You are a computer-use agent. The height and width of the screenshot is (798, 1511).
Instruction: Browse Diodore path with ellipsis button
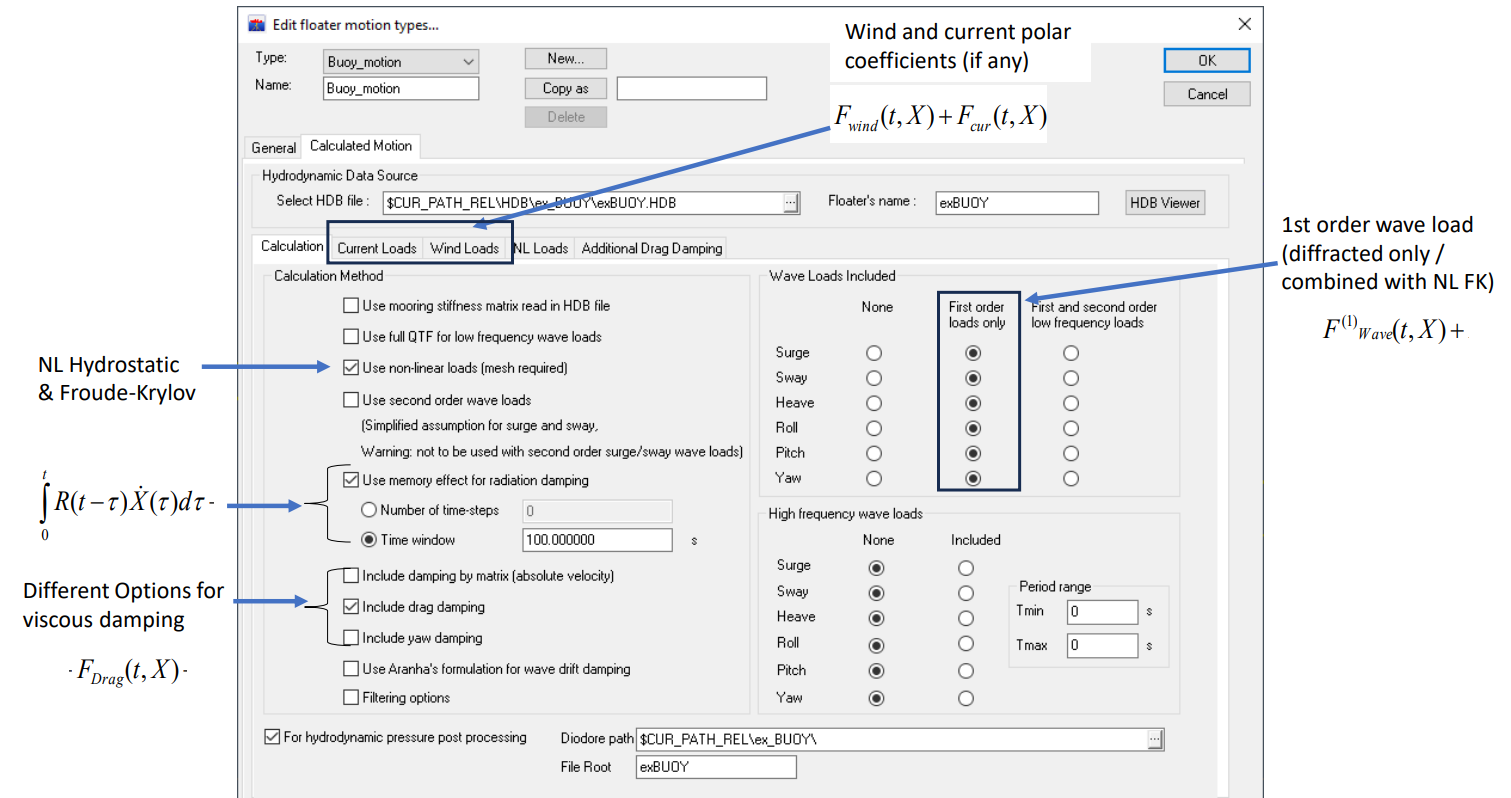point(1156,739)
